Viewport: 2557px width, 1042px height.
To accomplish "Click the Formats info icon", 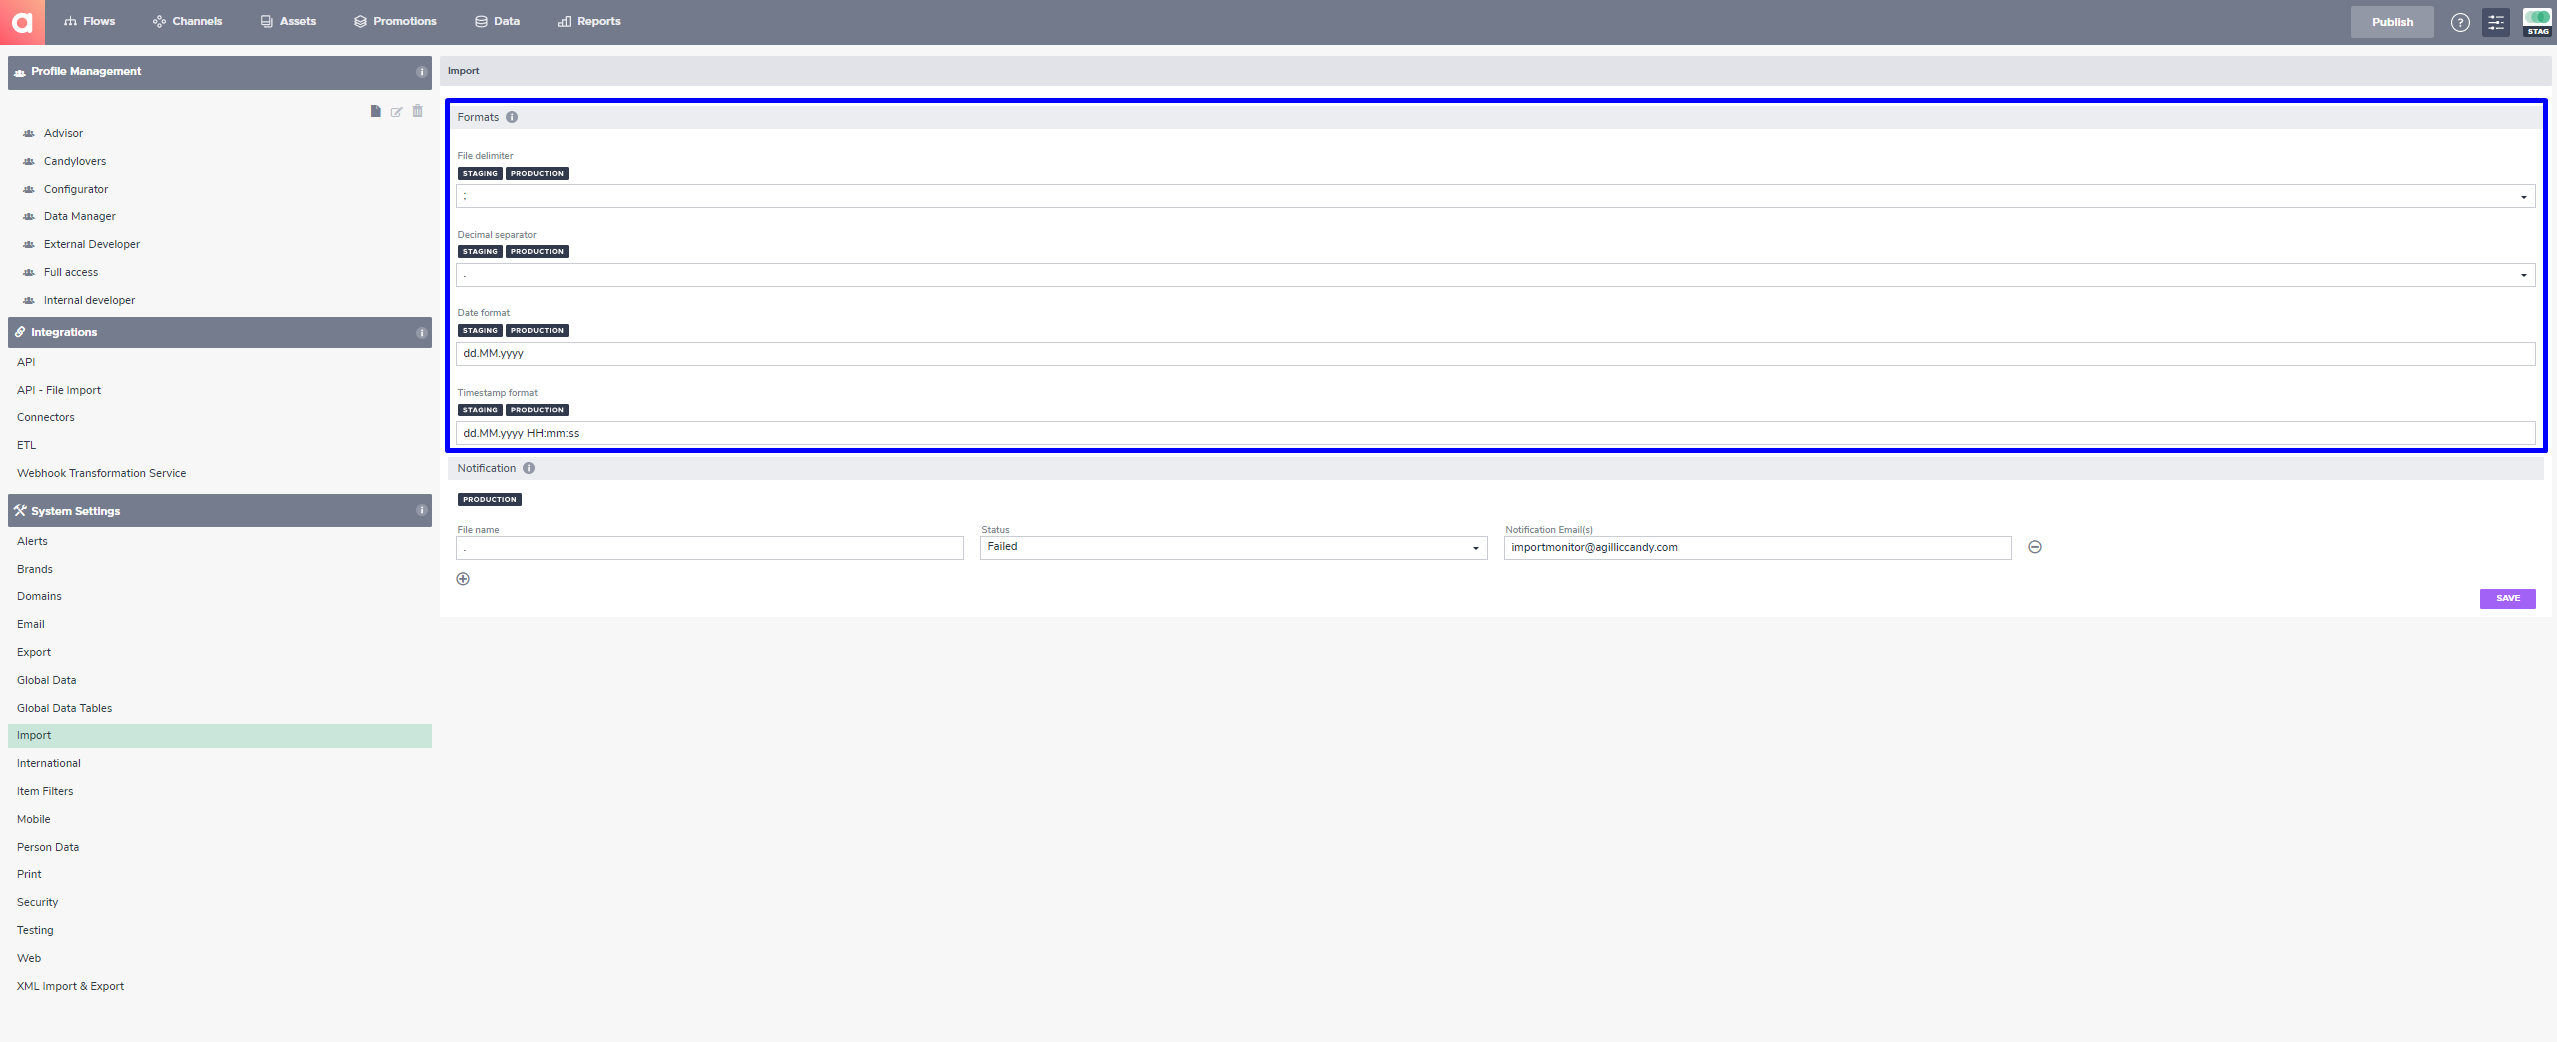I will pyautogui.click(x=512, y=117).
